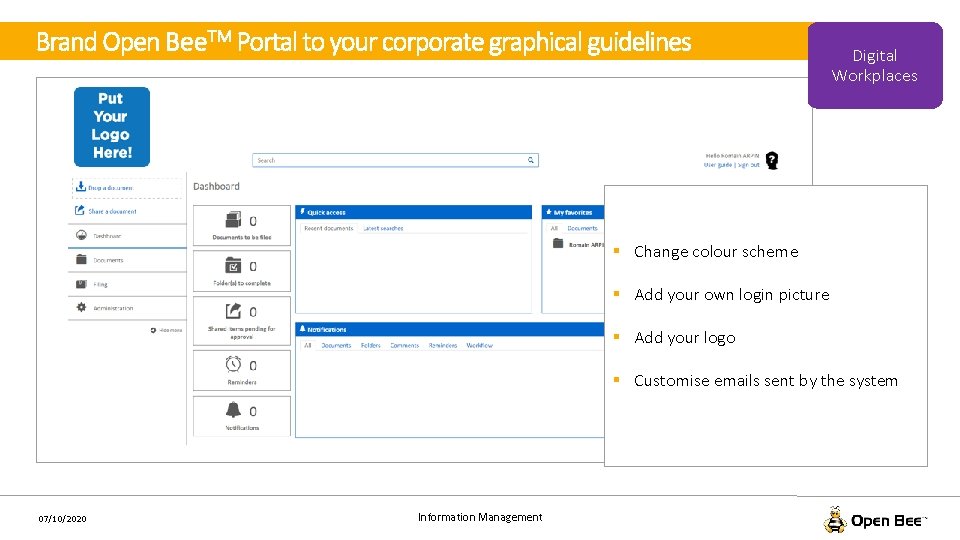Click 'Customise emails sent by the system' text

[x=765, y=380]
